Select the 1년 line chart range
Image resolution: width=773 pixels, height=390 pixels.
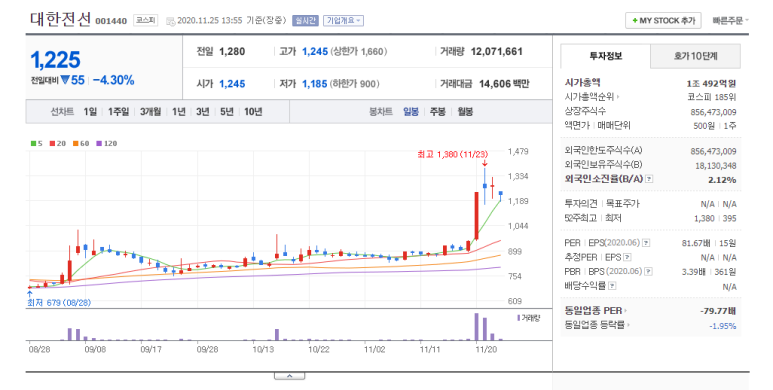click(x=178, y=112)
